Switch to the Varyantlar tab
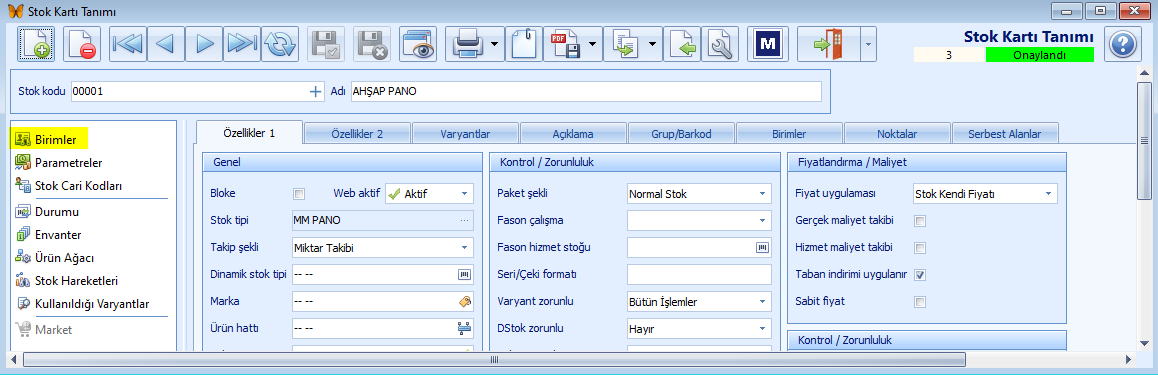Image resolution: width=1158 pixels, height=375 pixels. tap(465, 134)
